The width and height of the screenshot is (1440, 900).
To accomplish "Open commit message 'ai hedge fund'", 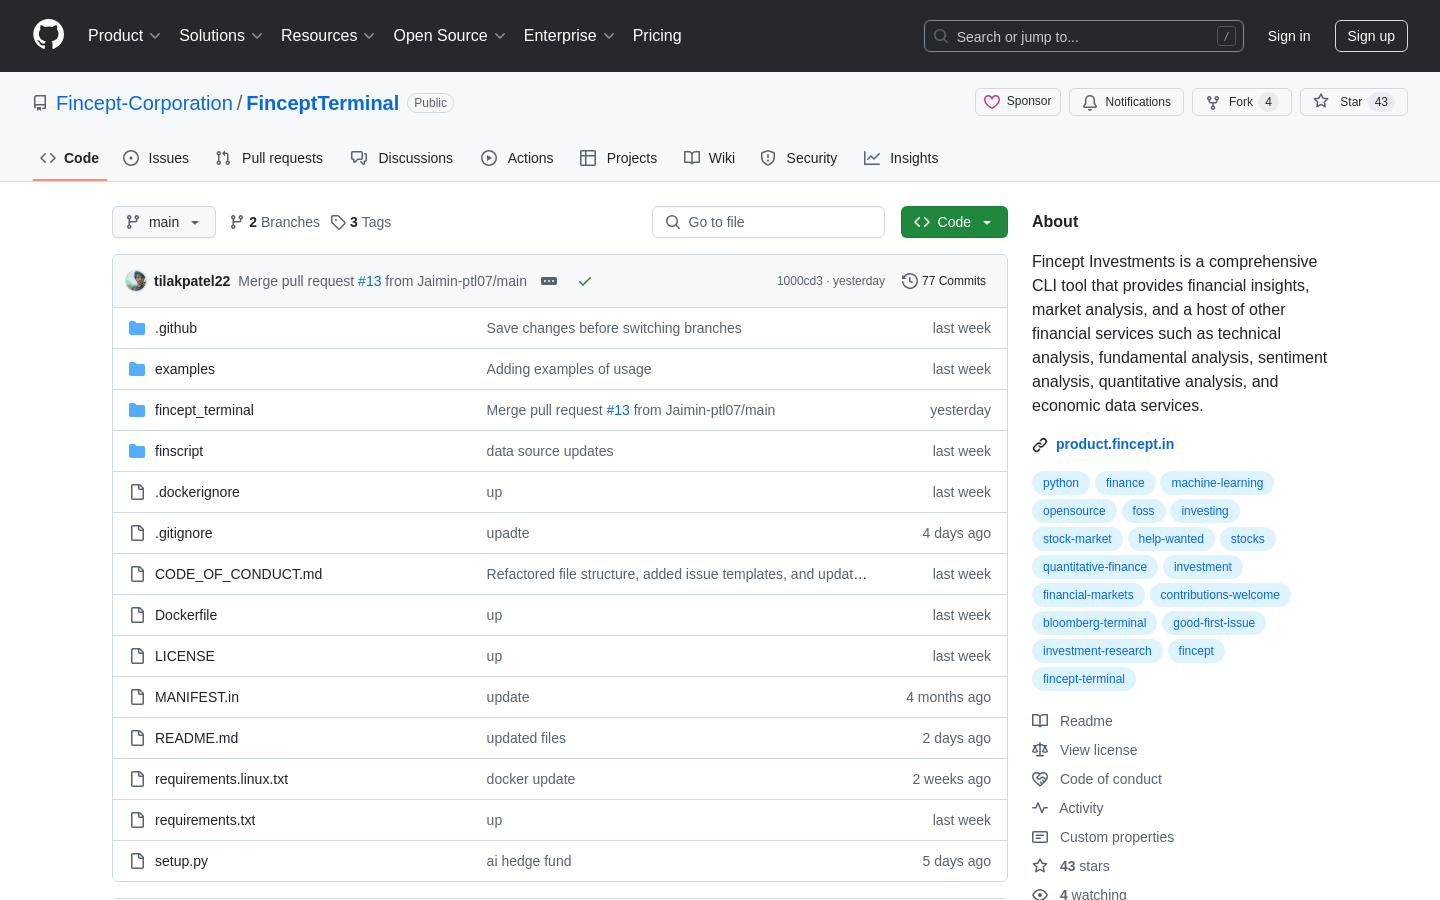I will click(529, 861).
